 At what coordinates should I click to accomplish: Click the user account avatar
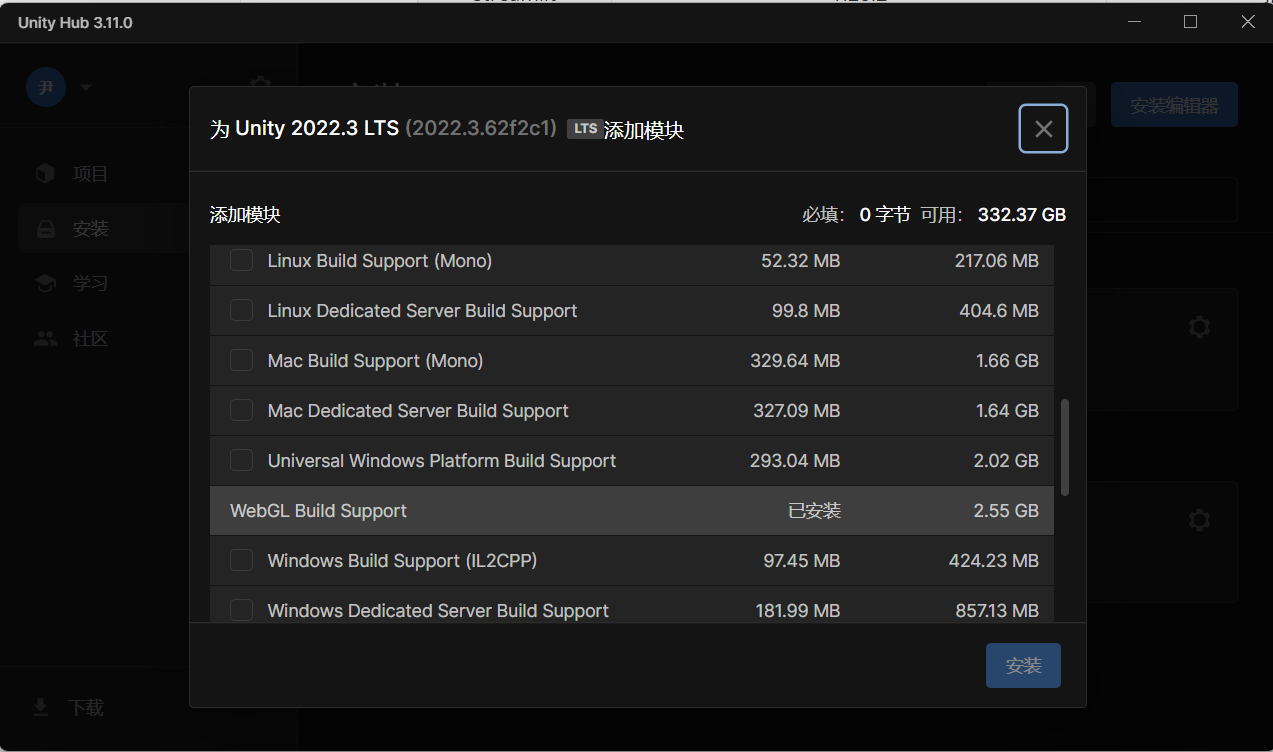(46, 87)
